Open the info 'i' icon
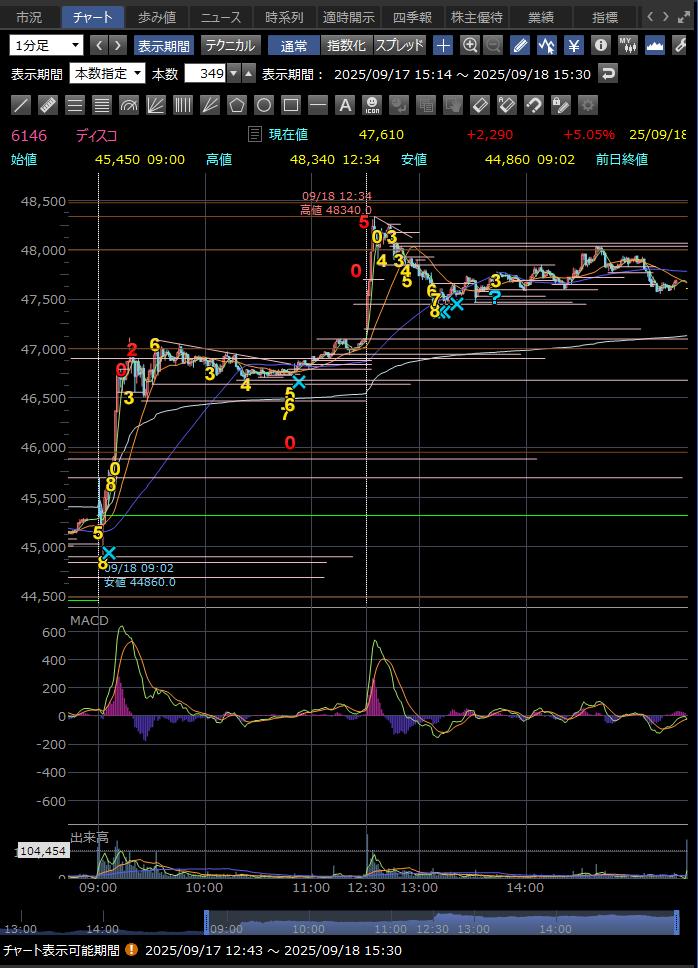This screenshot has width=698, height=968. 600,45
